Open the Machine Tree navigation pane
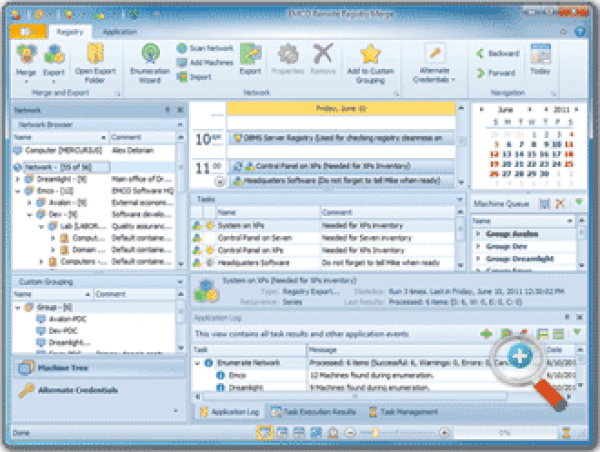This screenshot has height=452, width=600. pyautogui.click(x=99, y=368)
